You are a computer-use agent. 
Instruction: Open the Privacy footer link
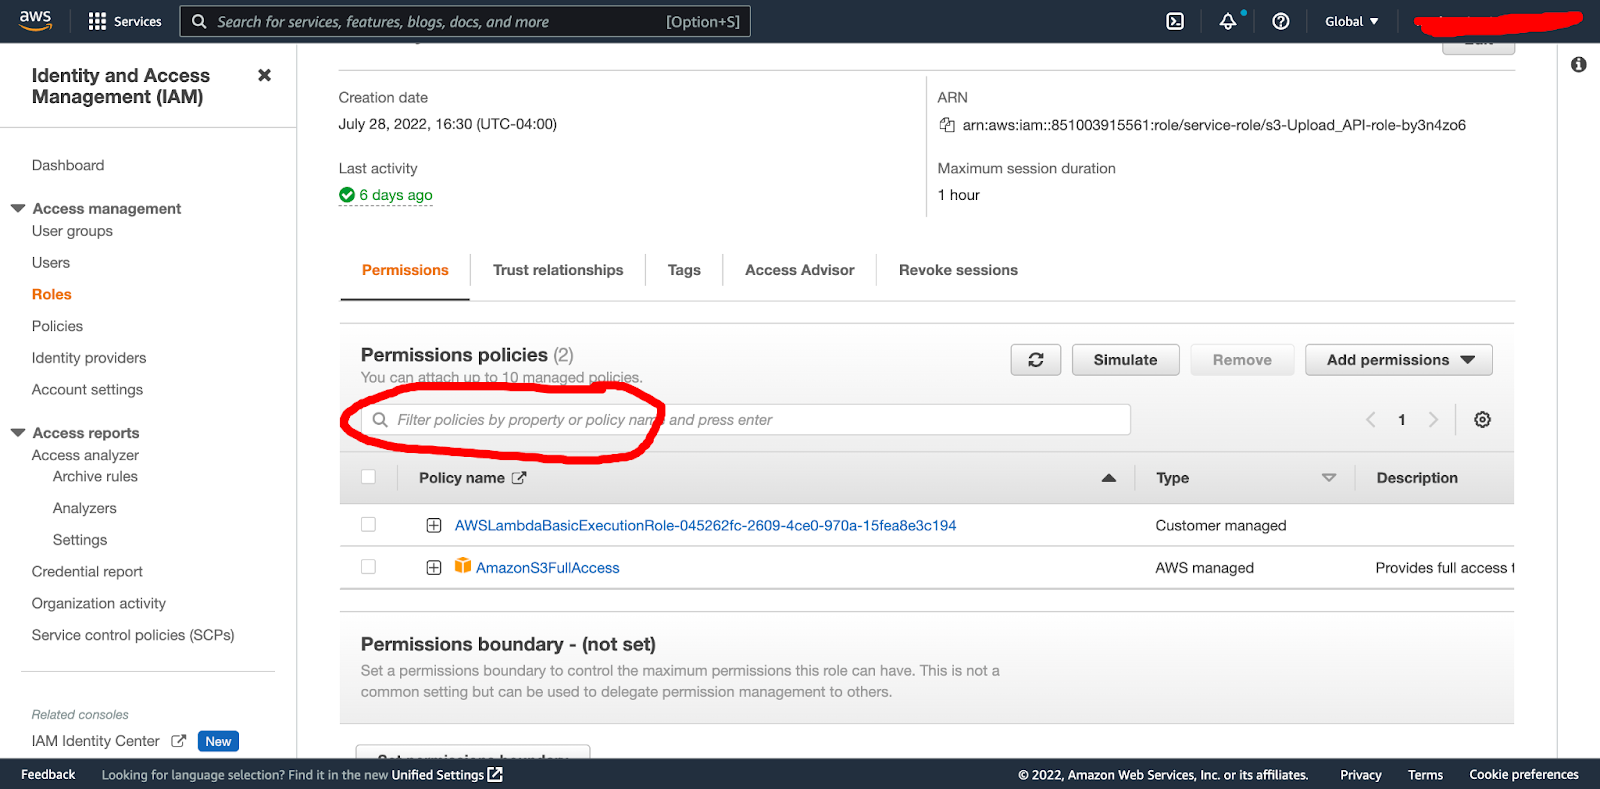(1360, 775)
